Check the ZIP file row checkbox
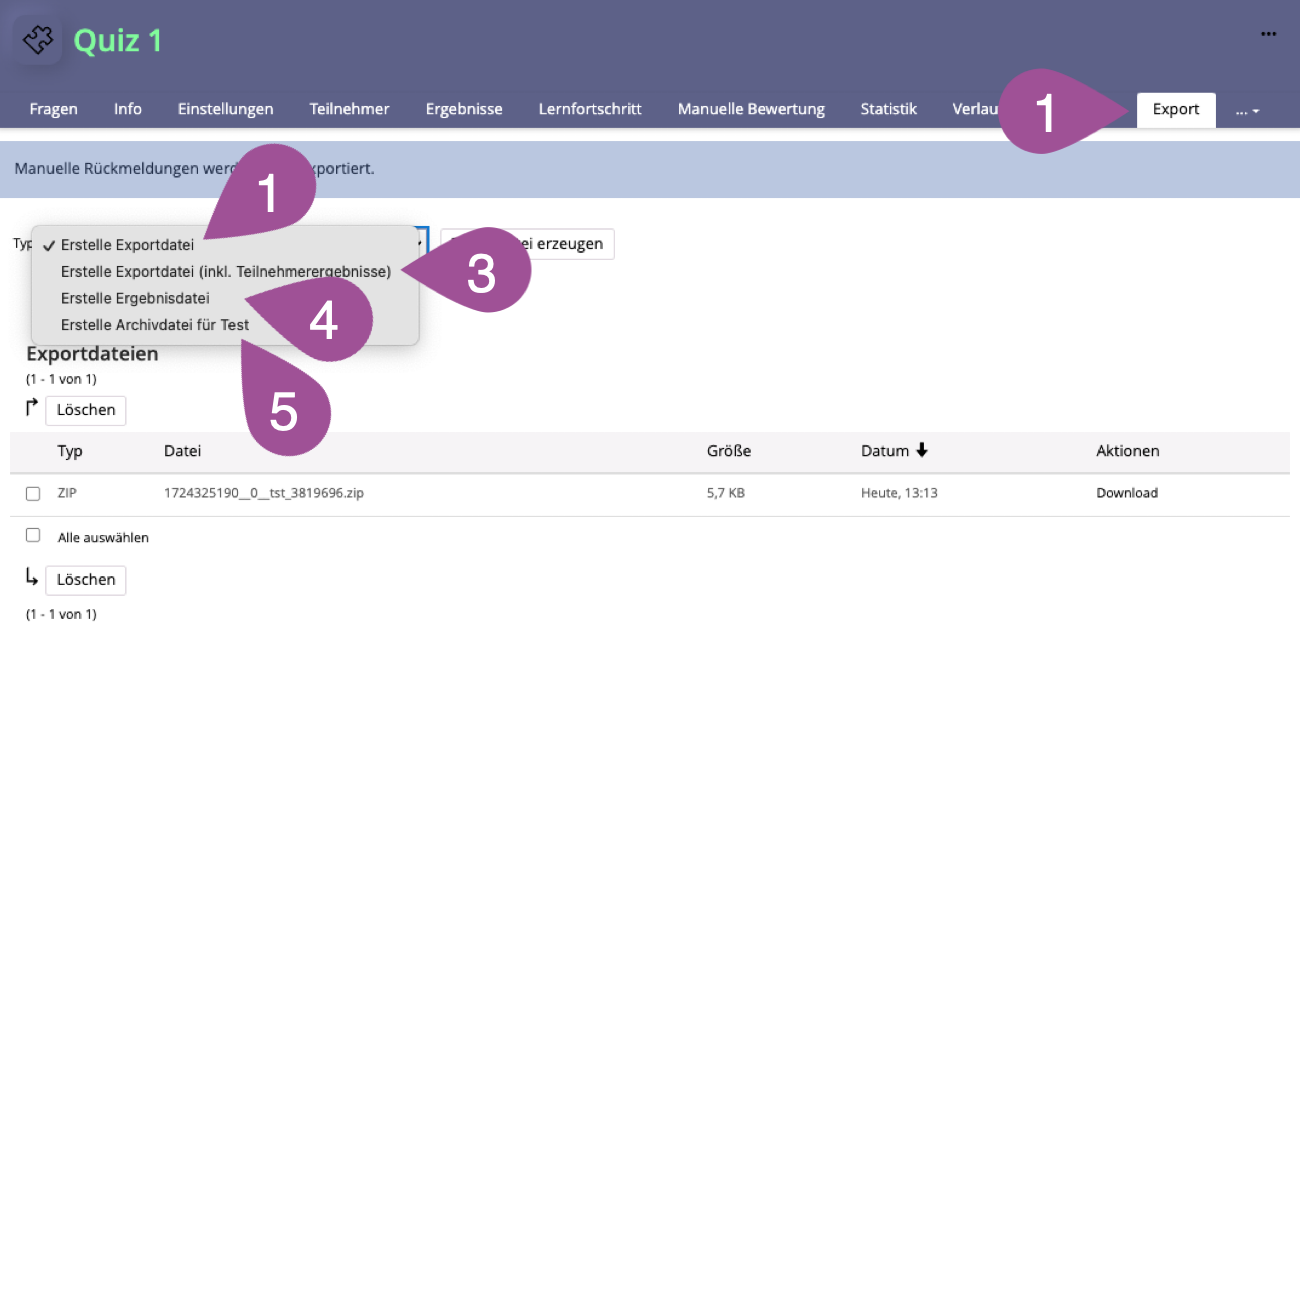 [x=33, y=494]
